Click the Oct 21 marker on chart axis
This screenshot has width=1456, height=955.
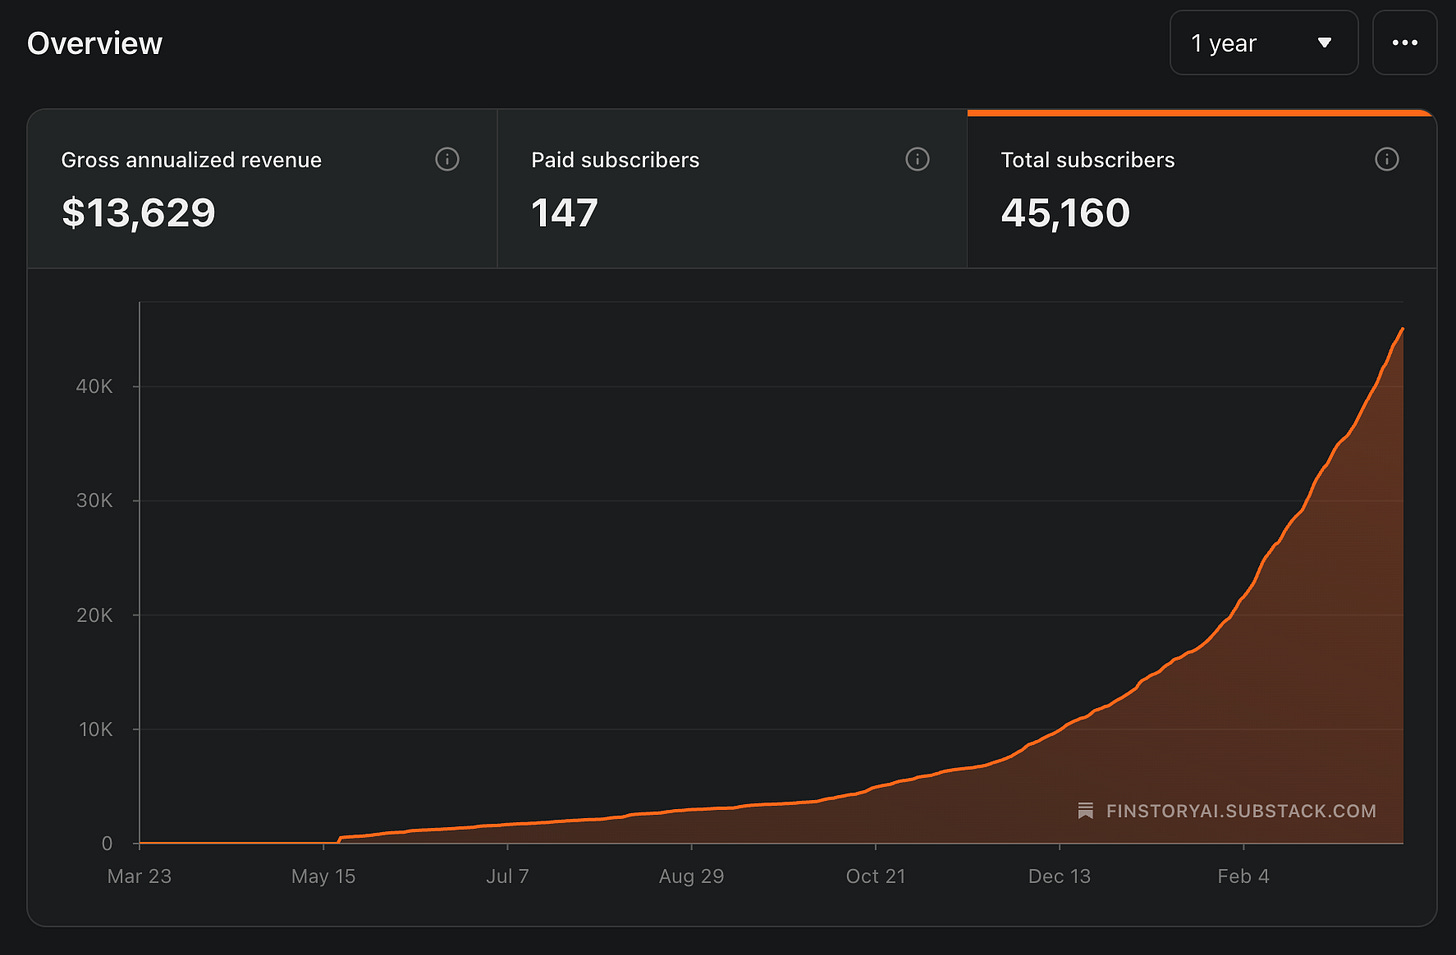[875, 876]
